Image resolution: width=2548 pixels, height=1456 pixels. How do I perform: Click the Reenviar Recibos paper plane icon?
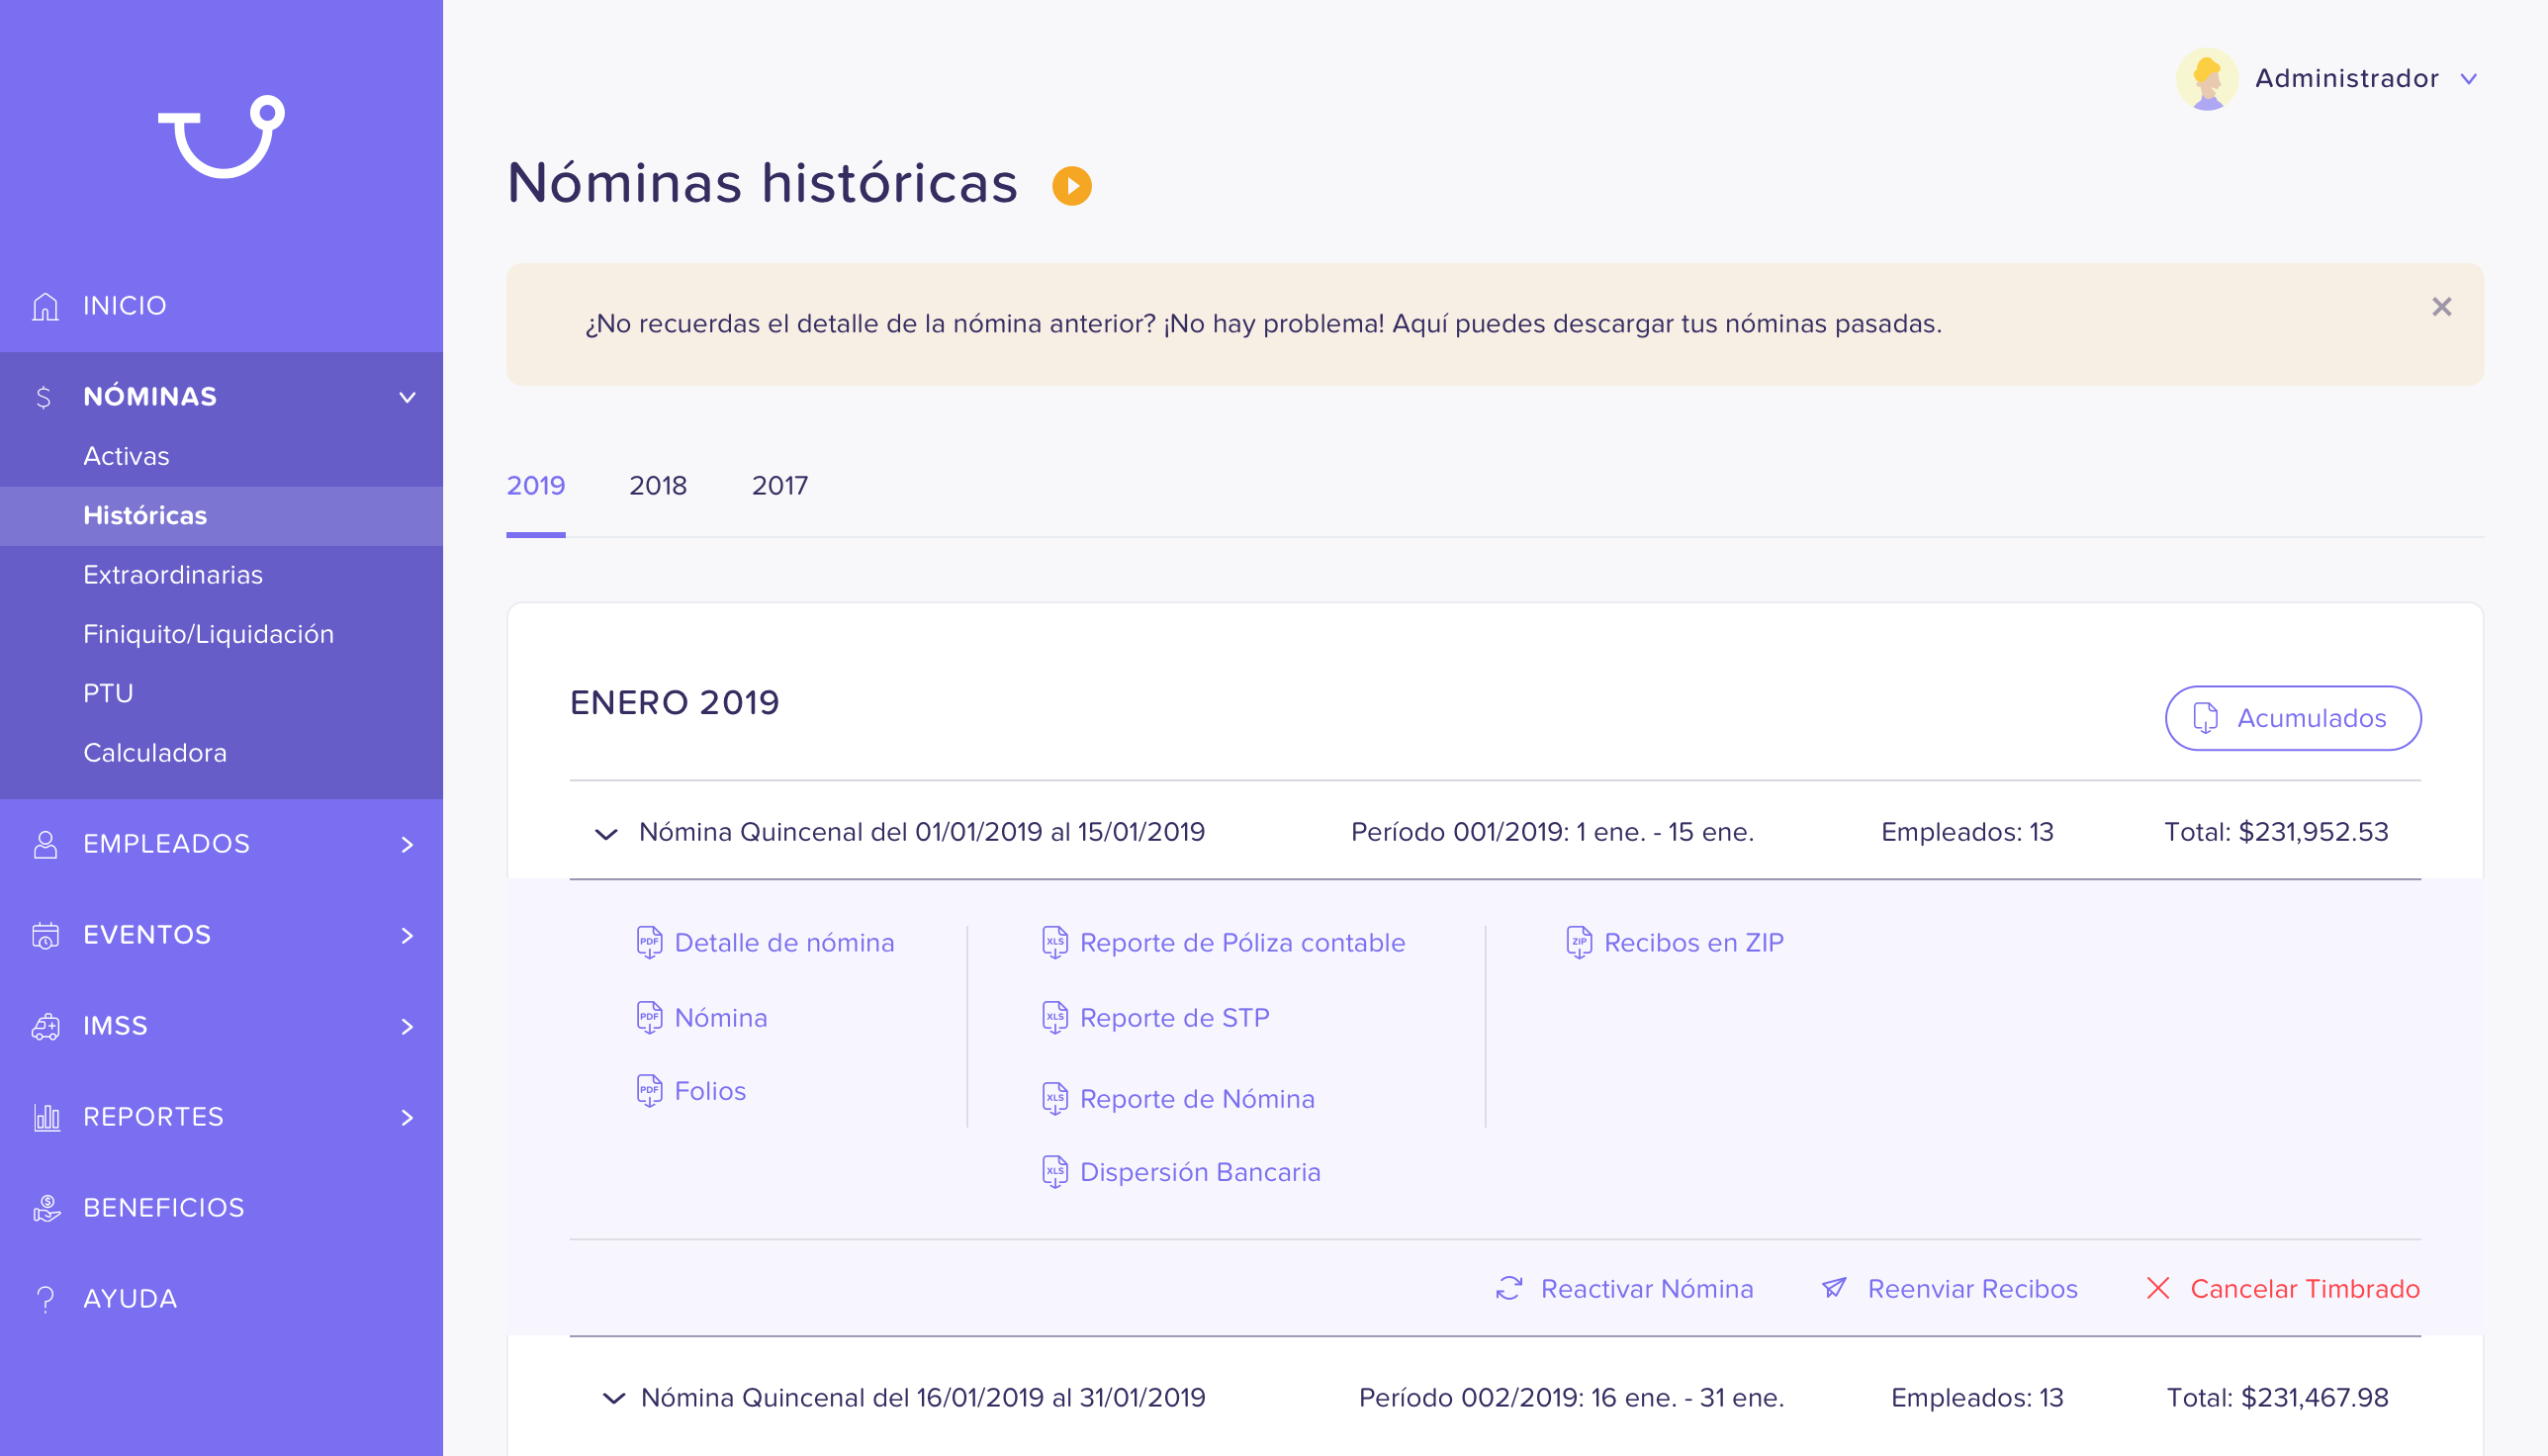1834,1289
